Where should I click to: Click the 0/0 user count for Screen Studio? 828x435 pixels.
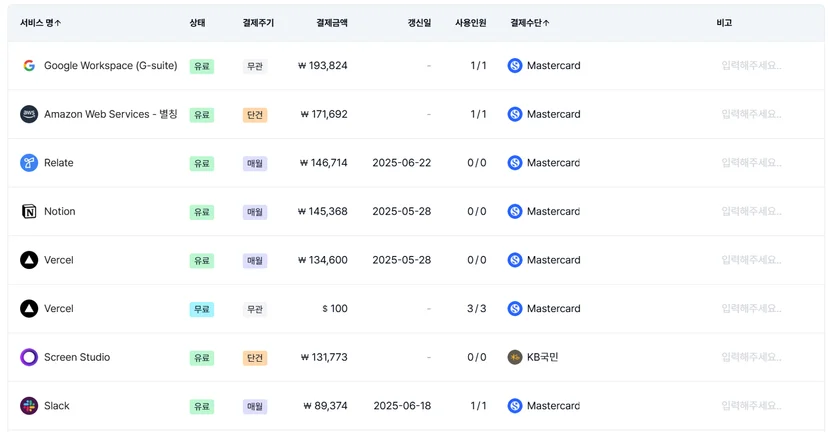477,357
